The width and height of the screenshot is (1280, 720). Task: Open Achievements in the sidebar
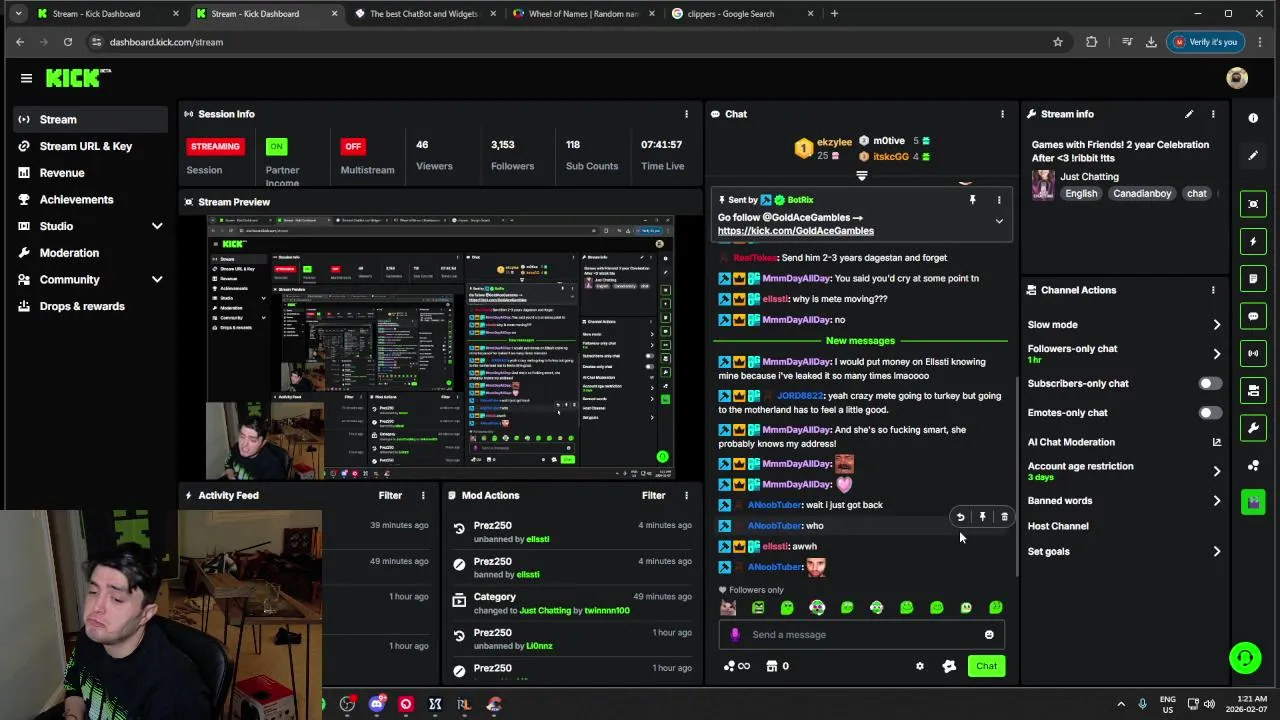(x=91, y=199)
